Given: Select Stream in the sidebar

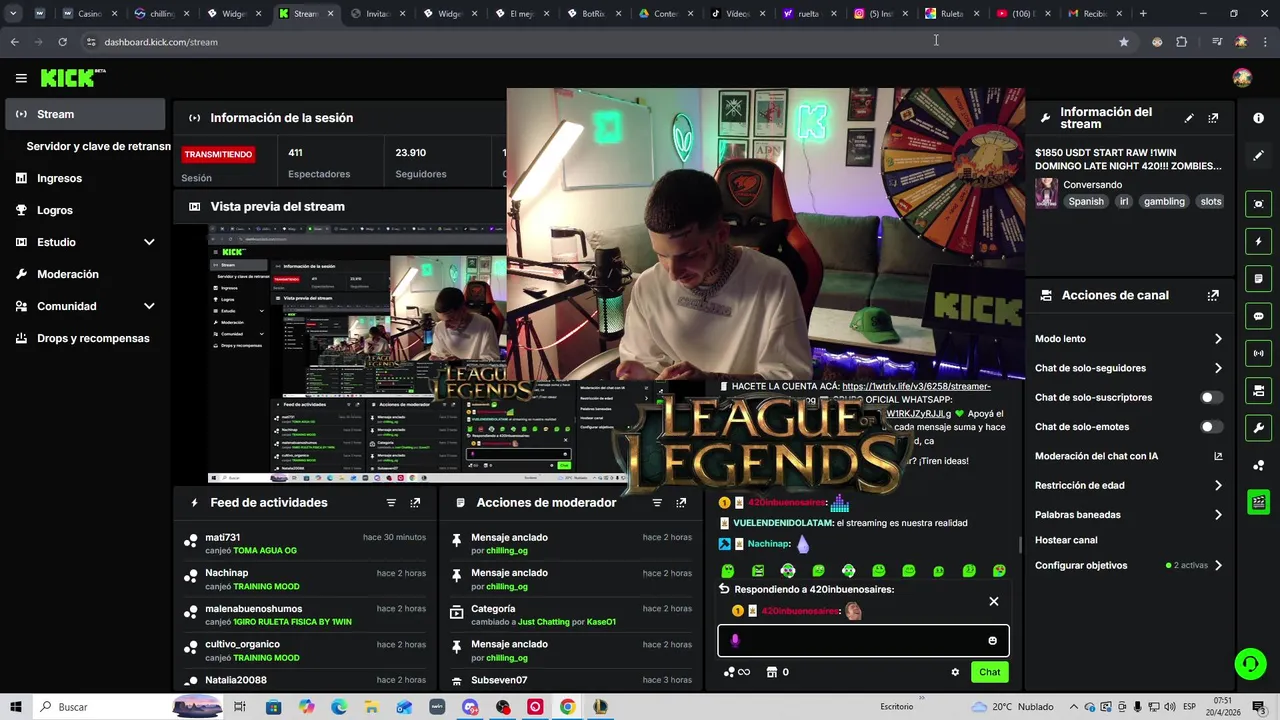Looking at the screenshot, I should tap(85, 114).
